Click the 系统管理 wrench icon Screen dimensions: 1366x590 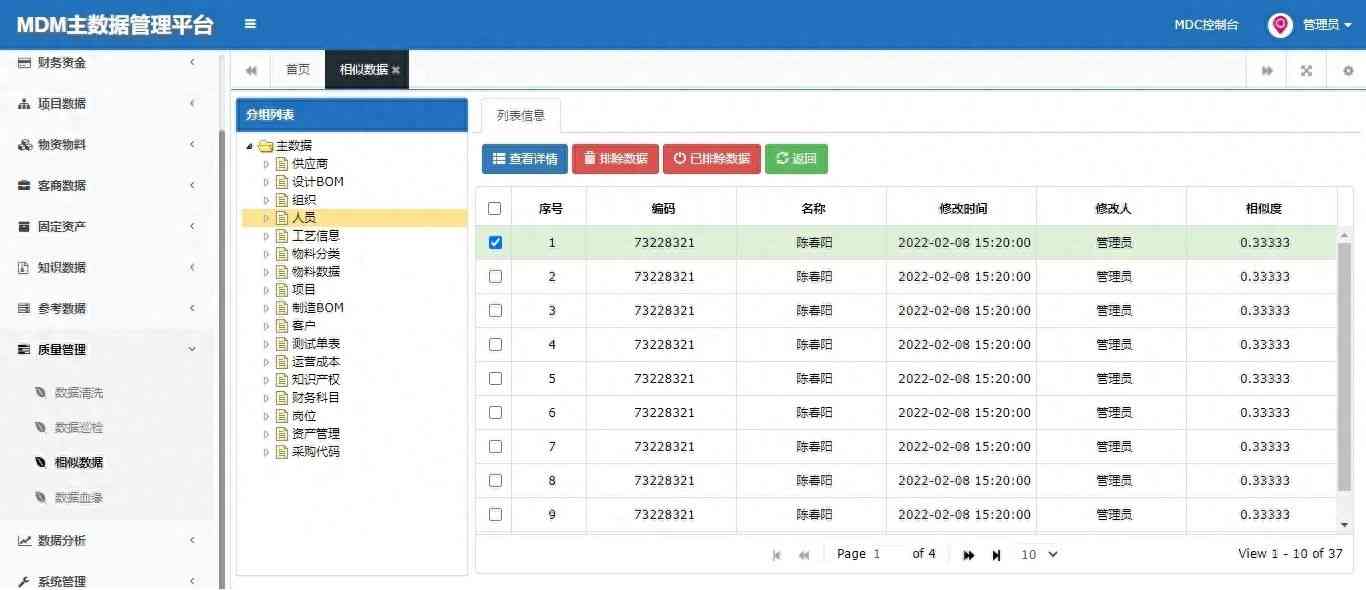(25, 582)
